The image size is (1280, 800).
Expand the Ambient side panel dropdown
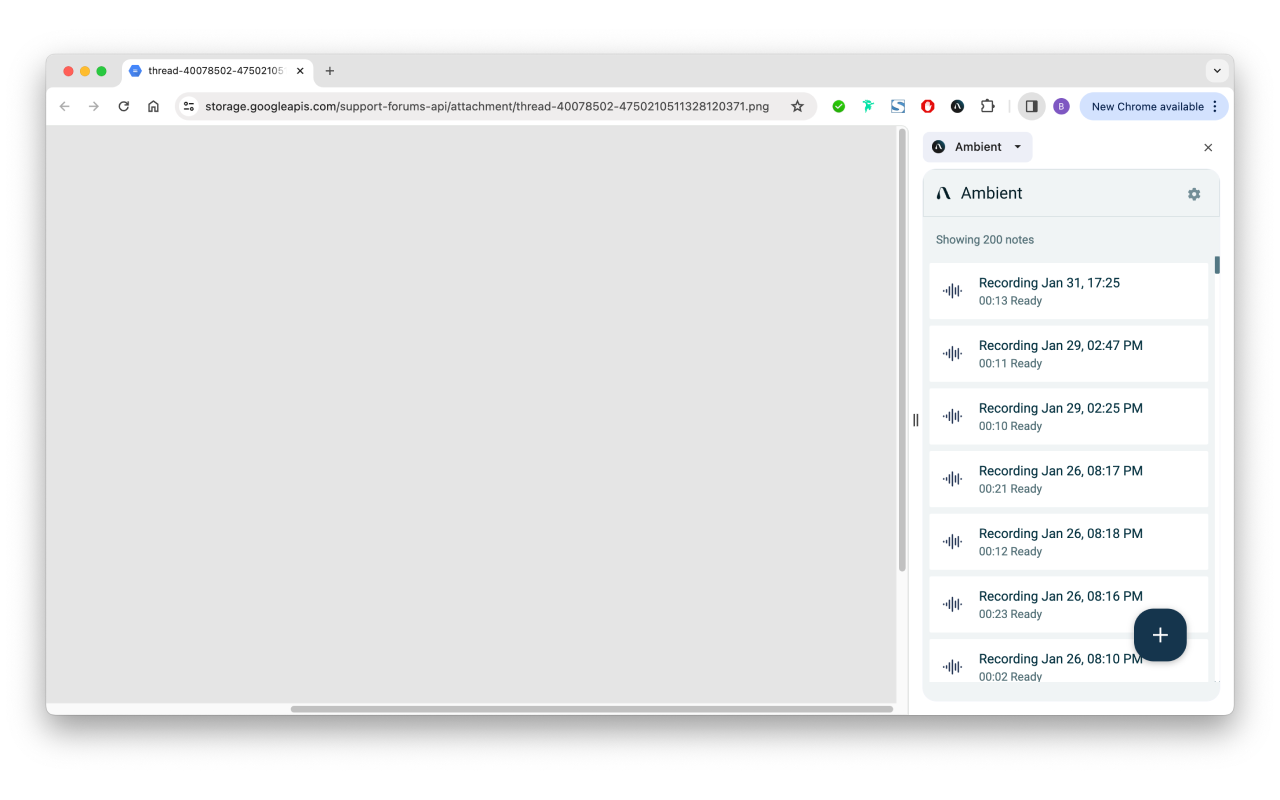coord(978,147)
